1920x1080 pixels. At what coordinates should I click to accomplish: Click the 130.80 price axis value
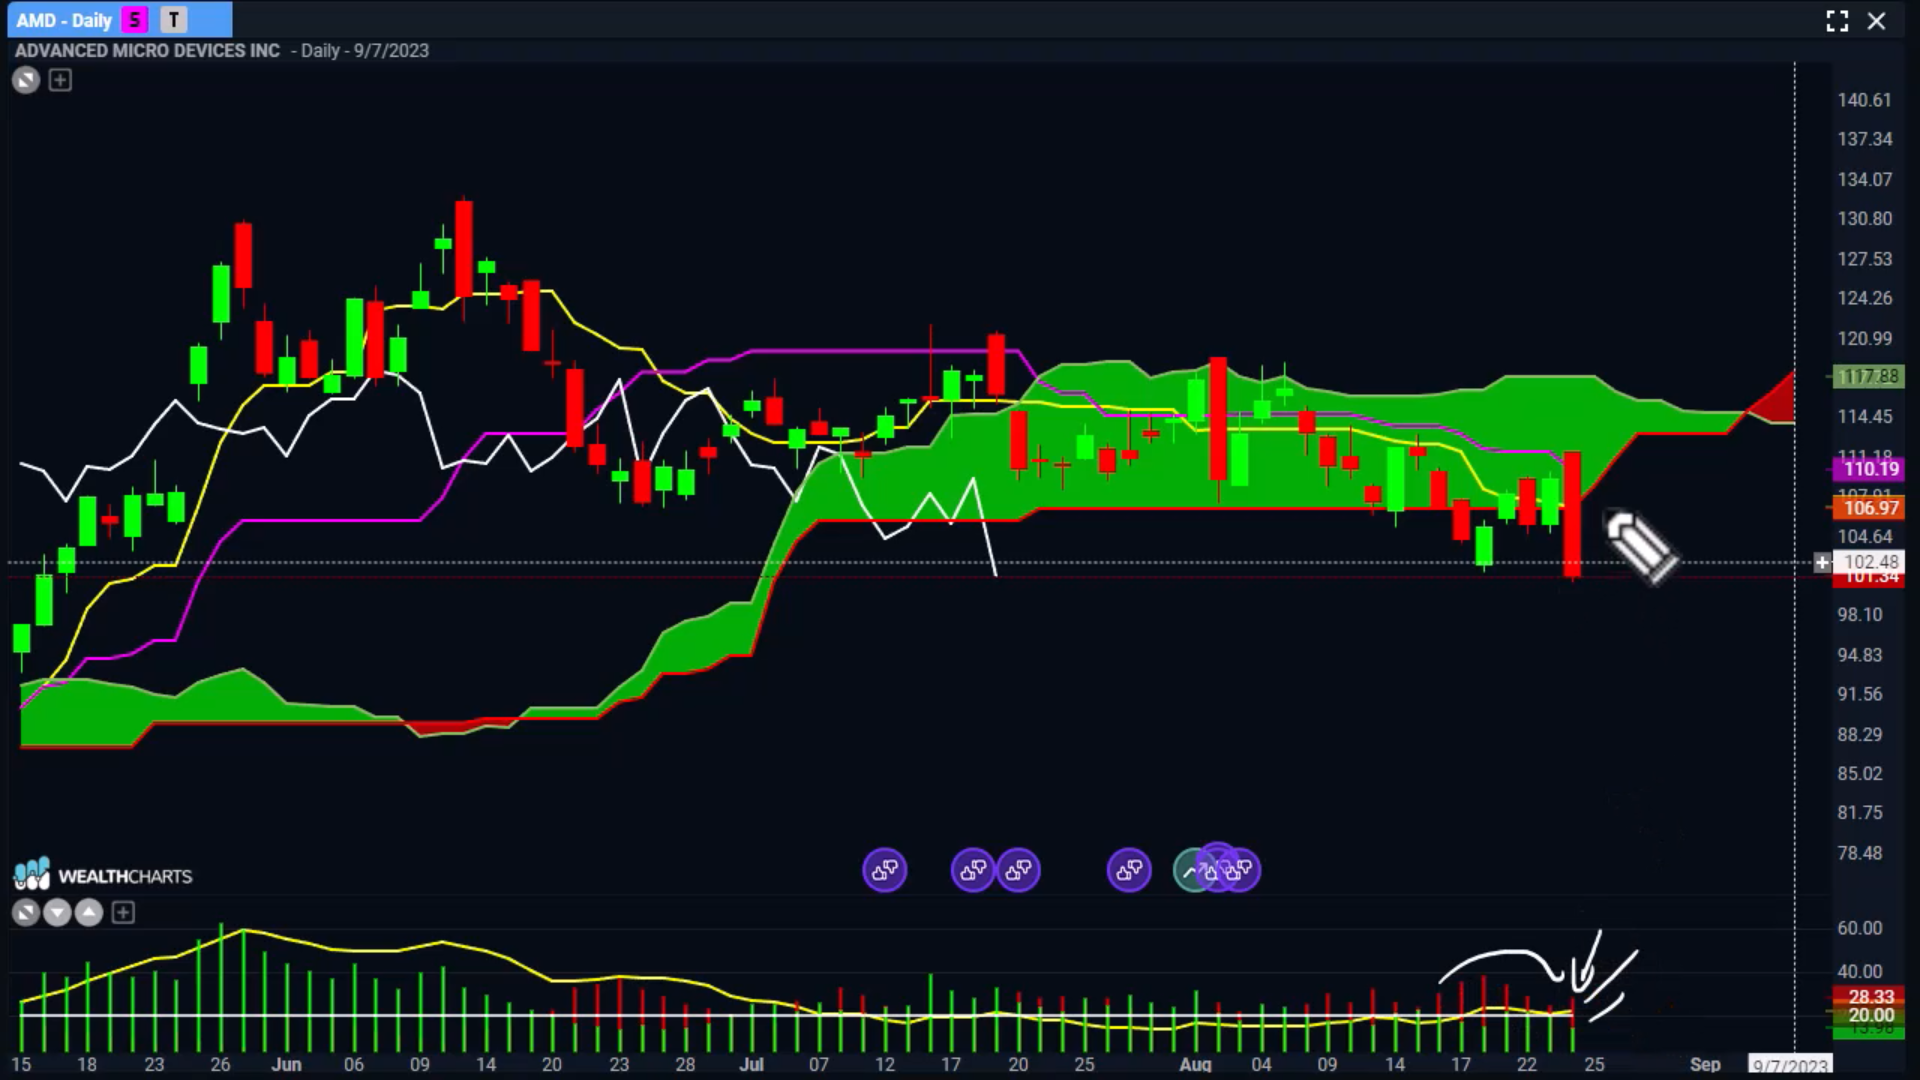(1864, 218)
